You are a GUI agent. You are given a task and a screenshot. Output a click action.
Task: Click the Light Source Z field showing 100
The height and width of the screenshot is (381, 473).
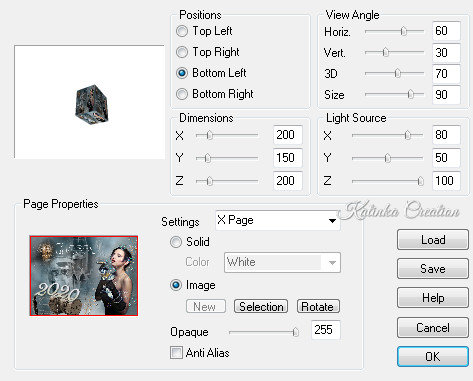pyautogui.click(x=446, y=181)
